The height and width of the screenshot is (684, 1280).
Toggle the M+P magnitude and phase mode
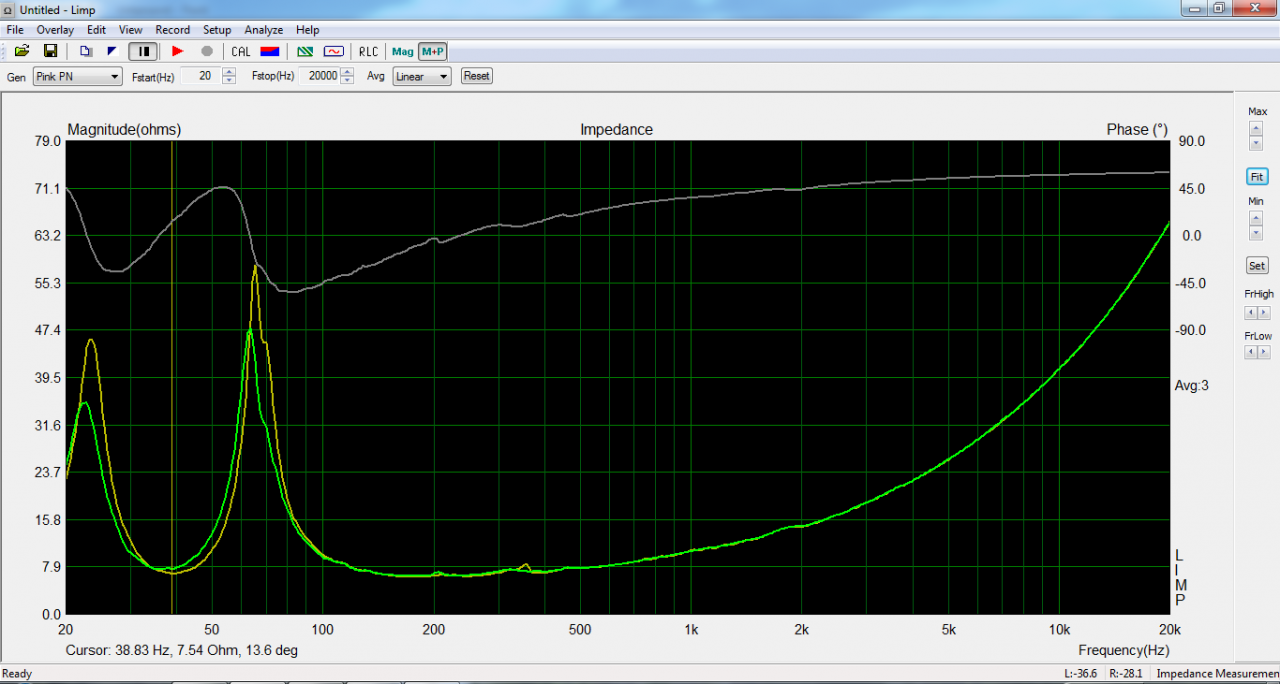coord(433,51)
